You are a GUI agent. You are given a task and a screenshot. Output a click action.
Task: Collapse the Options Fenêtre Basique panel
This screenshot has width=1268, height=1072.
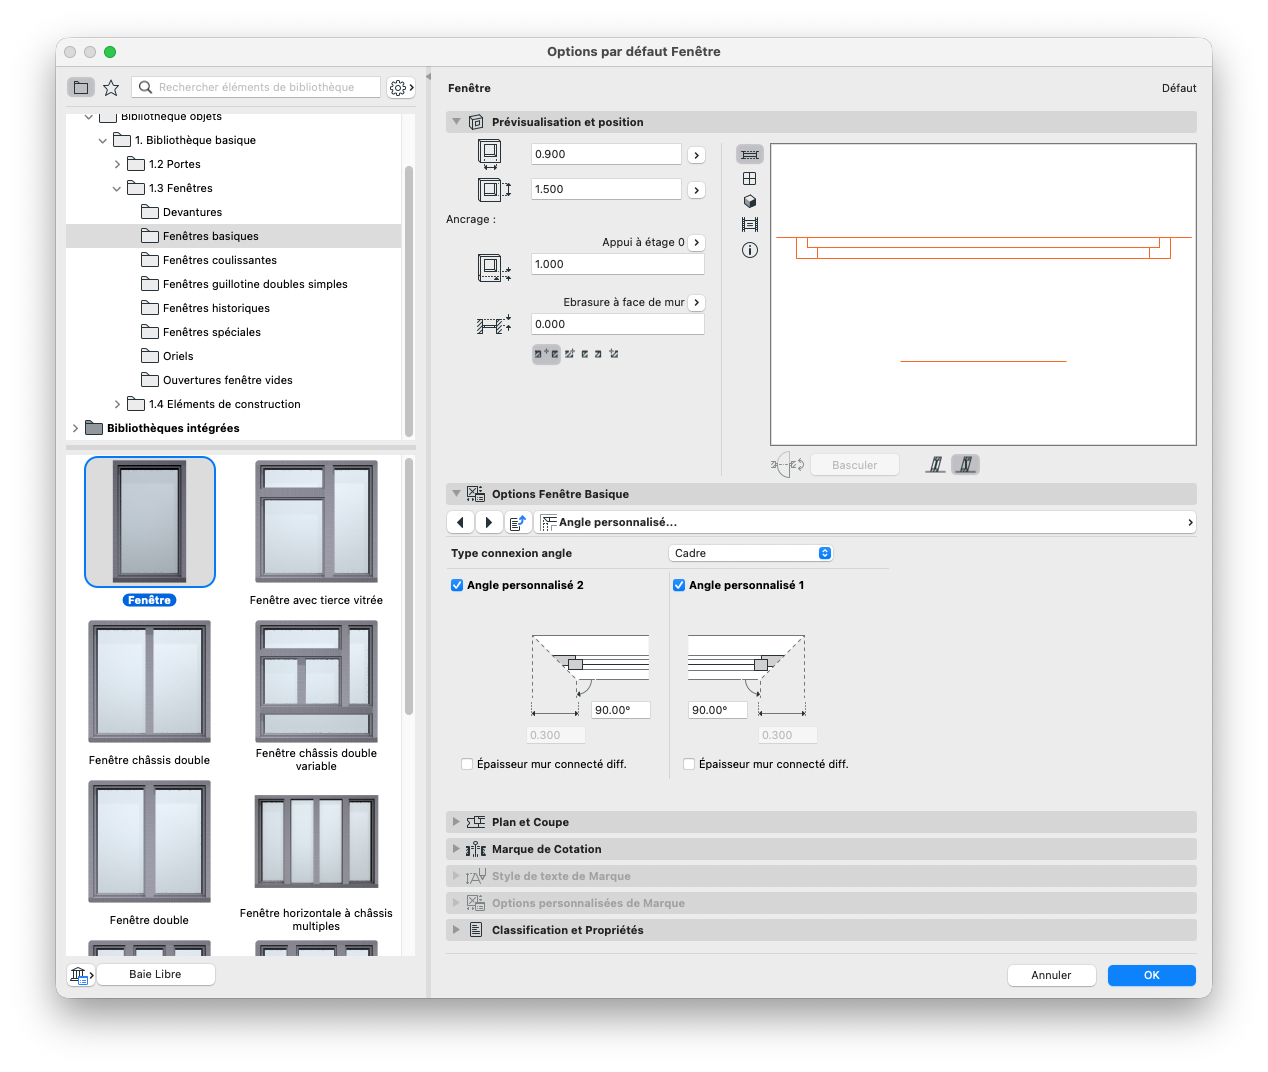pos(457,494)
